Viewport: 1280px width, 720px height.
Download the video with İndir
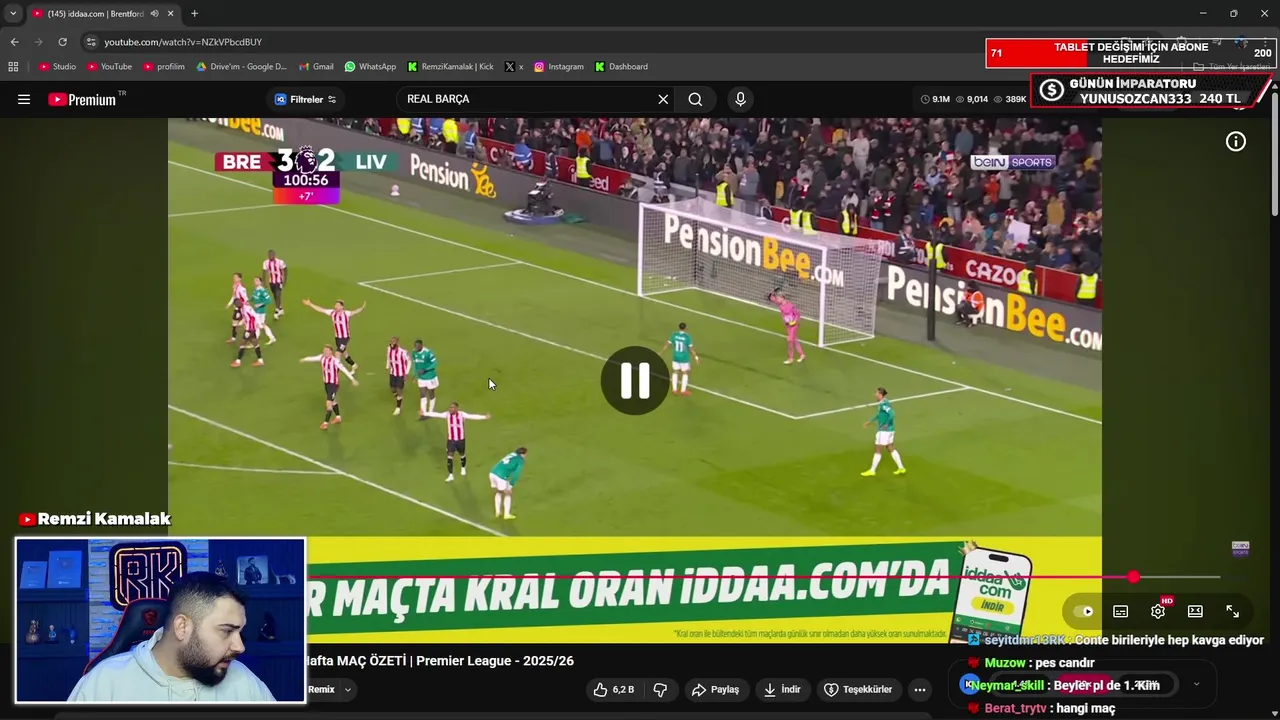point(782,690)
